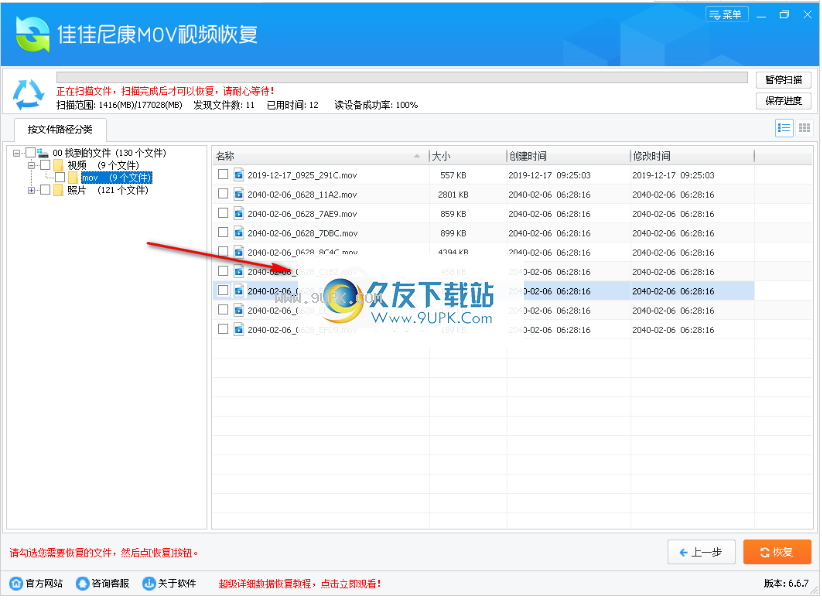Click the 保存进度 button
The height and width of the screenshot is (602, 822).
click(784, 101)
